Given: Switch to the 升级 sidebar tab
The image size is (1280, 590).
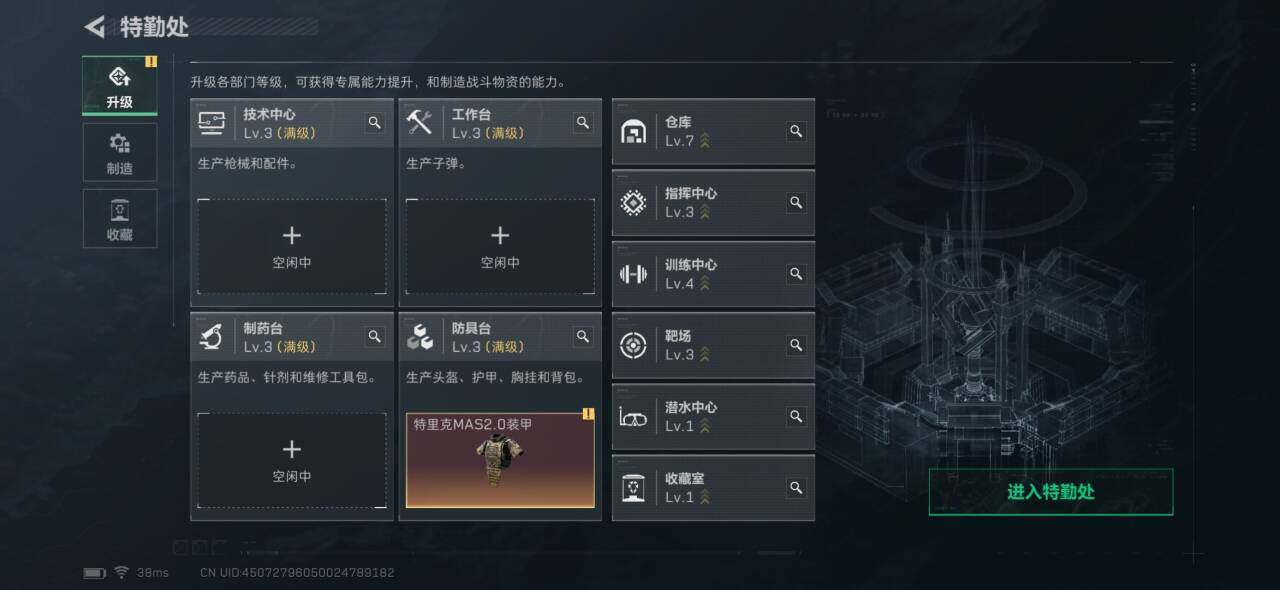Looking at the screenshot, I should pyautogui.click(x=119, y=86).
